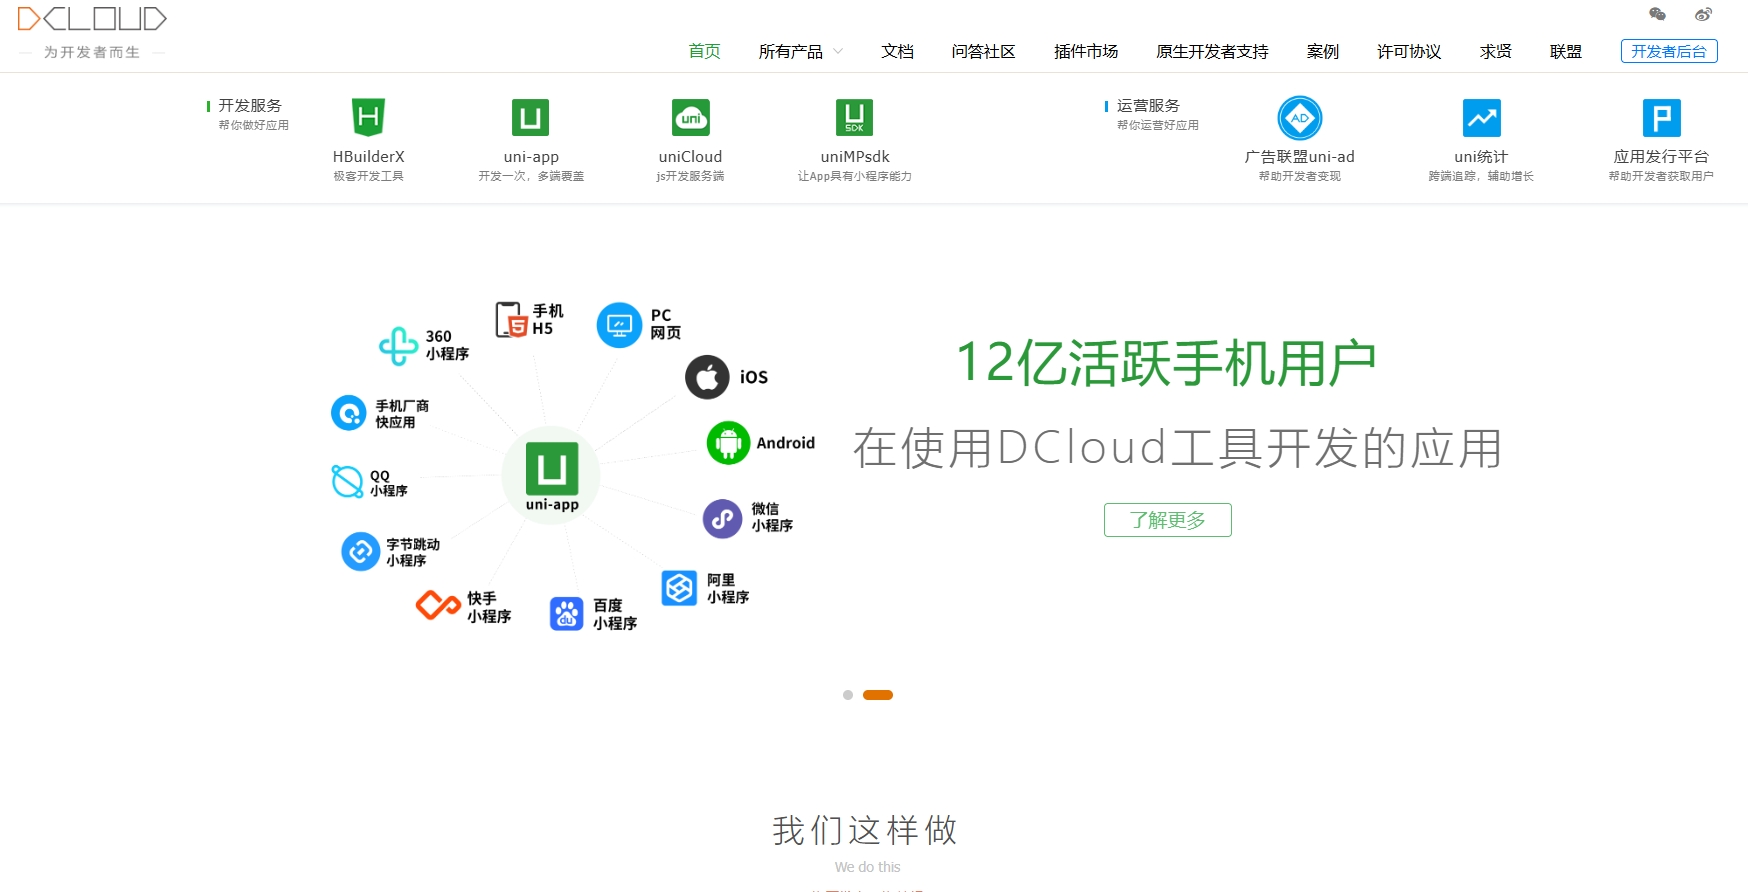This screenshot has height=892, width=1748.
Task: Click the 微信小程序 icon
Action: coord(722,519)
